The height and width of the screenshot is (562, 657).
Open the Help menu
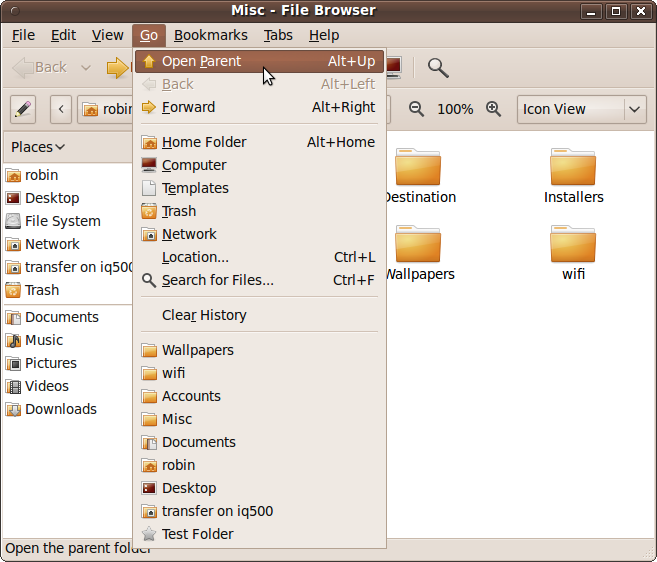point(324,35)
